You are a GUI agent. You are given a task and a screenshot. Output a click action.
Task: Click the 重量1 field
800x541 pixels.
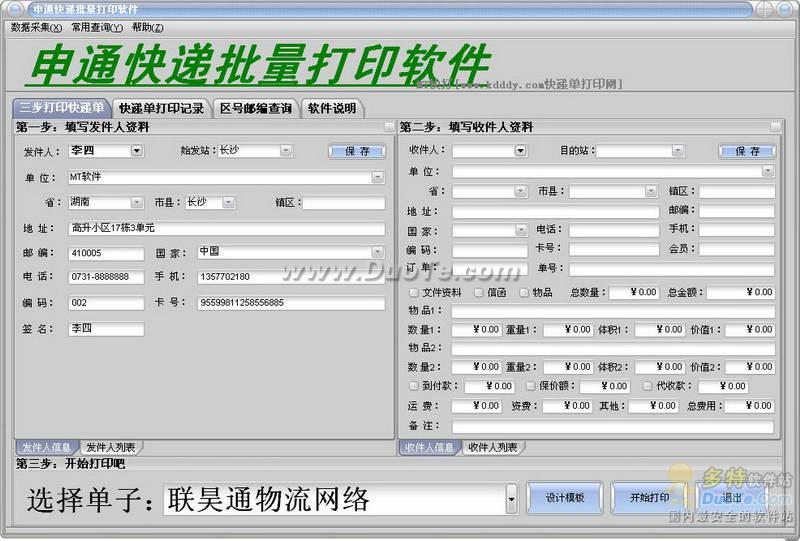(567, 330)
